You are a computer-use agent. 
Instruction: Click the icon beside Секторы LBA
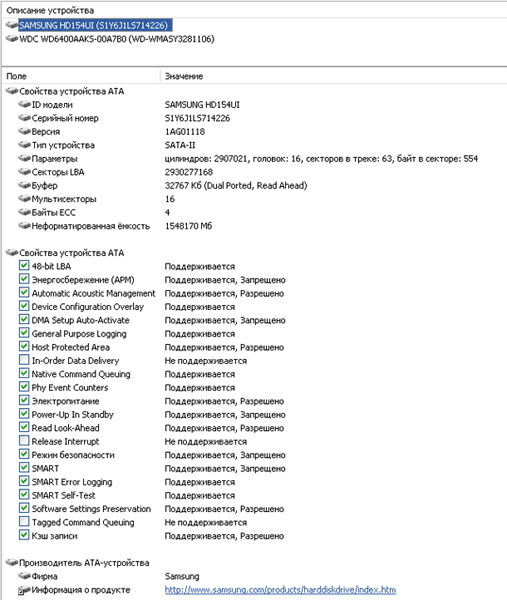(x=24, y=172)
